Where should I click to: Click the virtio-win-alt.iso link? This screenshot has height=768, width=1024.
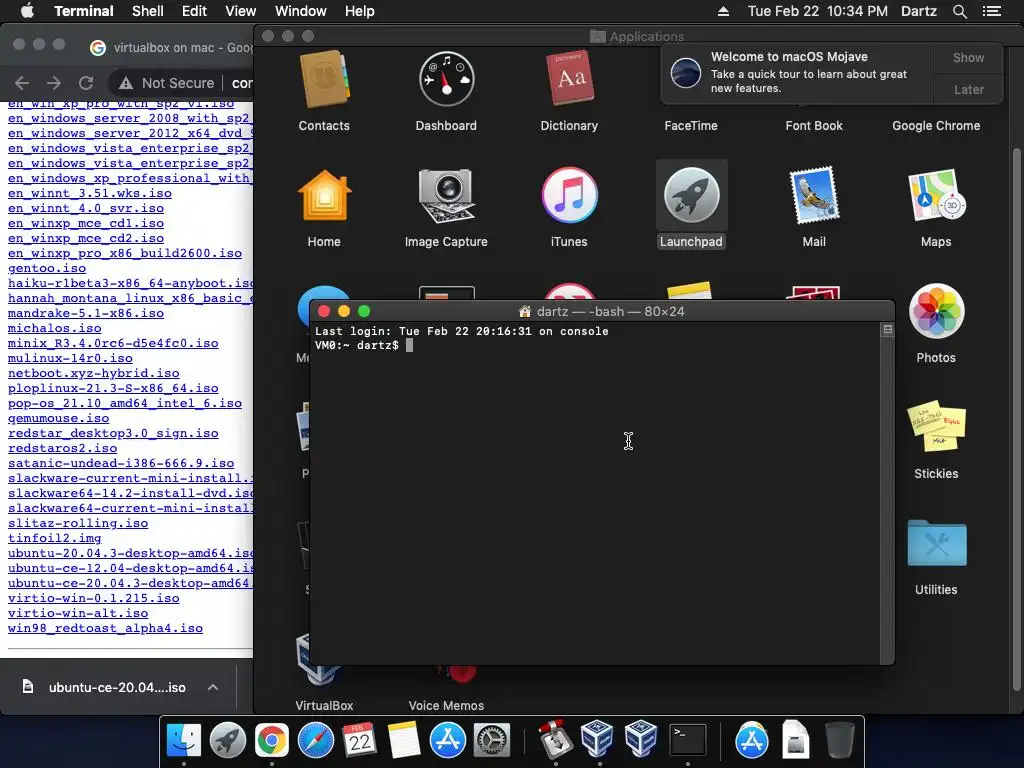tap(78, 613)
